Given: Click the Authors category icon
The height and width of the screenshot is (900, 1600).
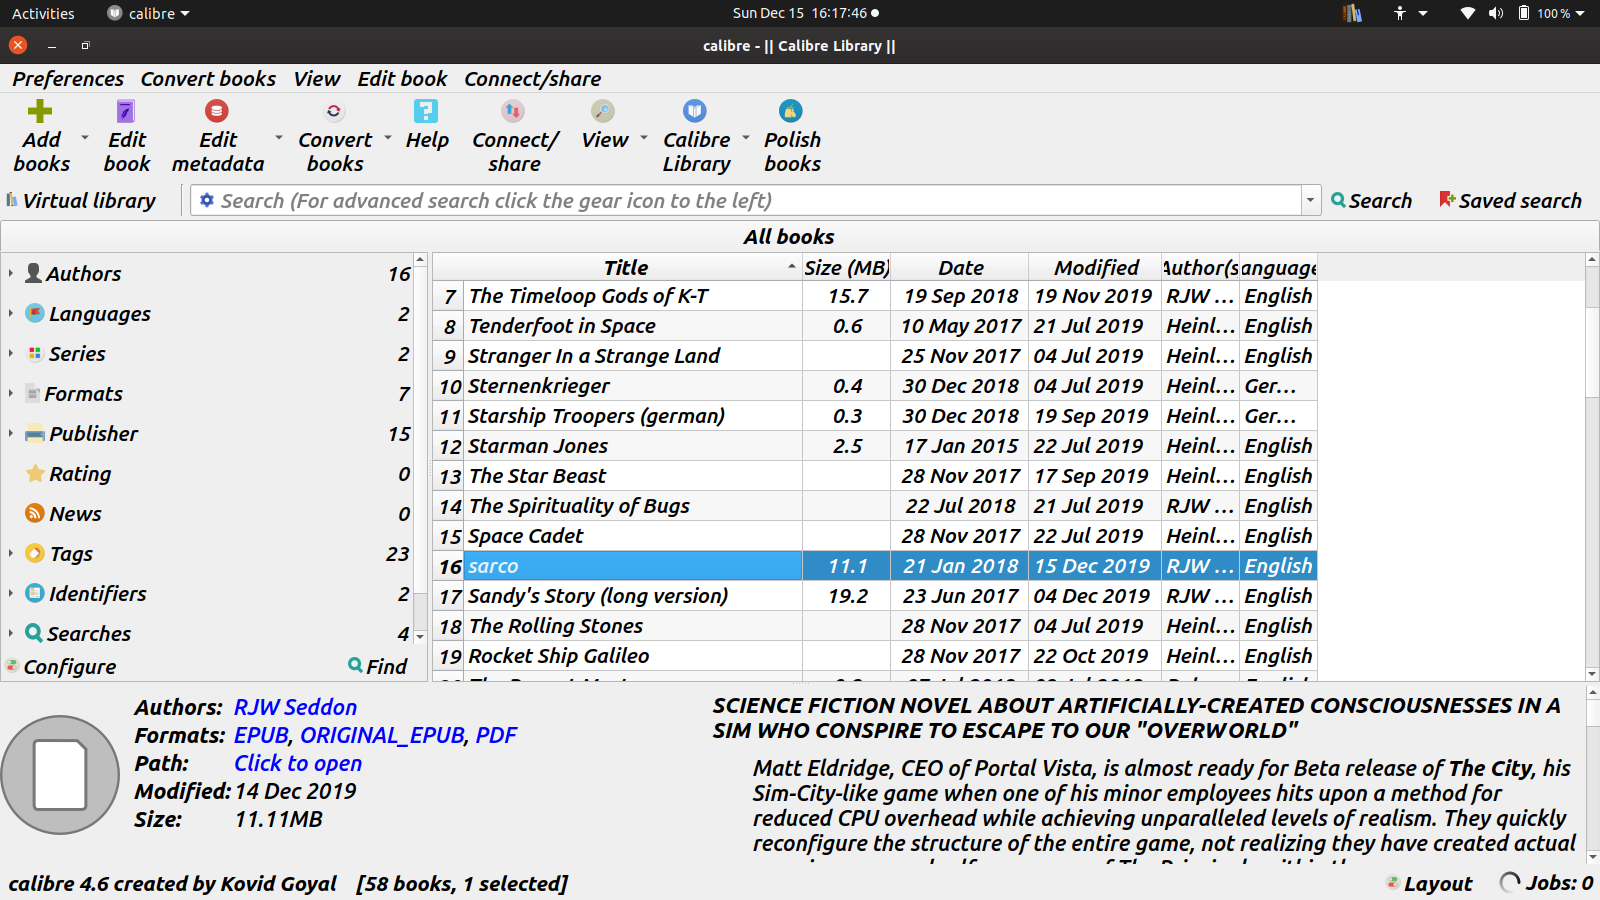Looking at the screenshot, I should [34, 273].
